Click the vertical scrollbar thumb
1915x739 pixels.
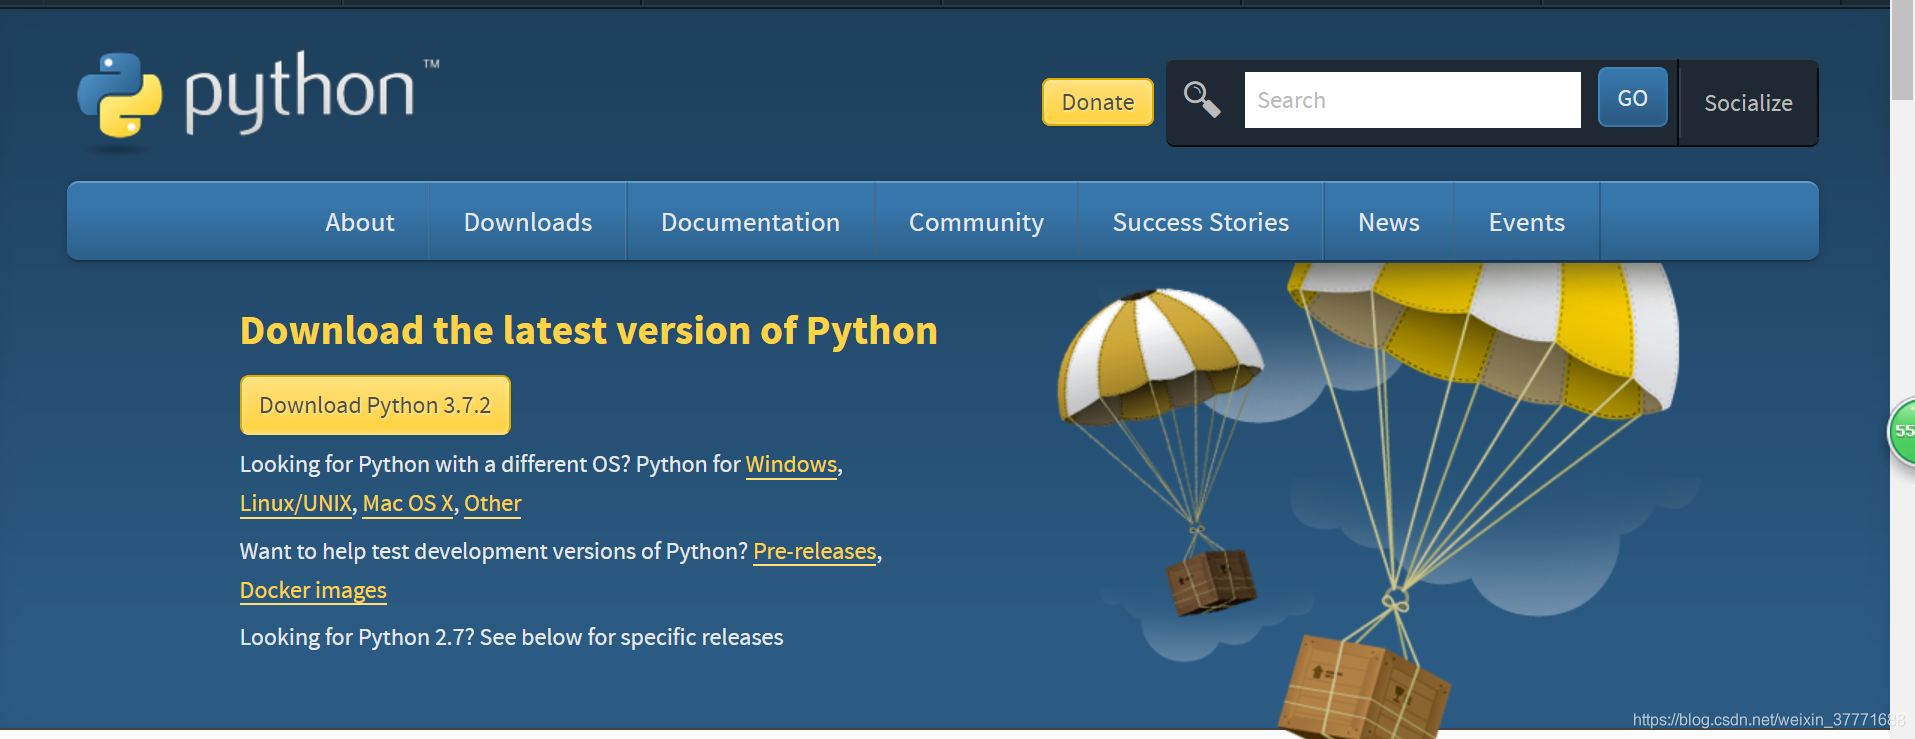coord(1902,50)
